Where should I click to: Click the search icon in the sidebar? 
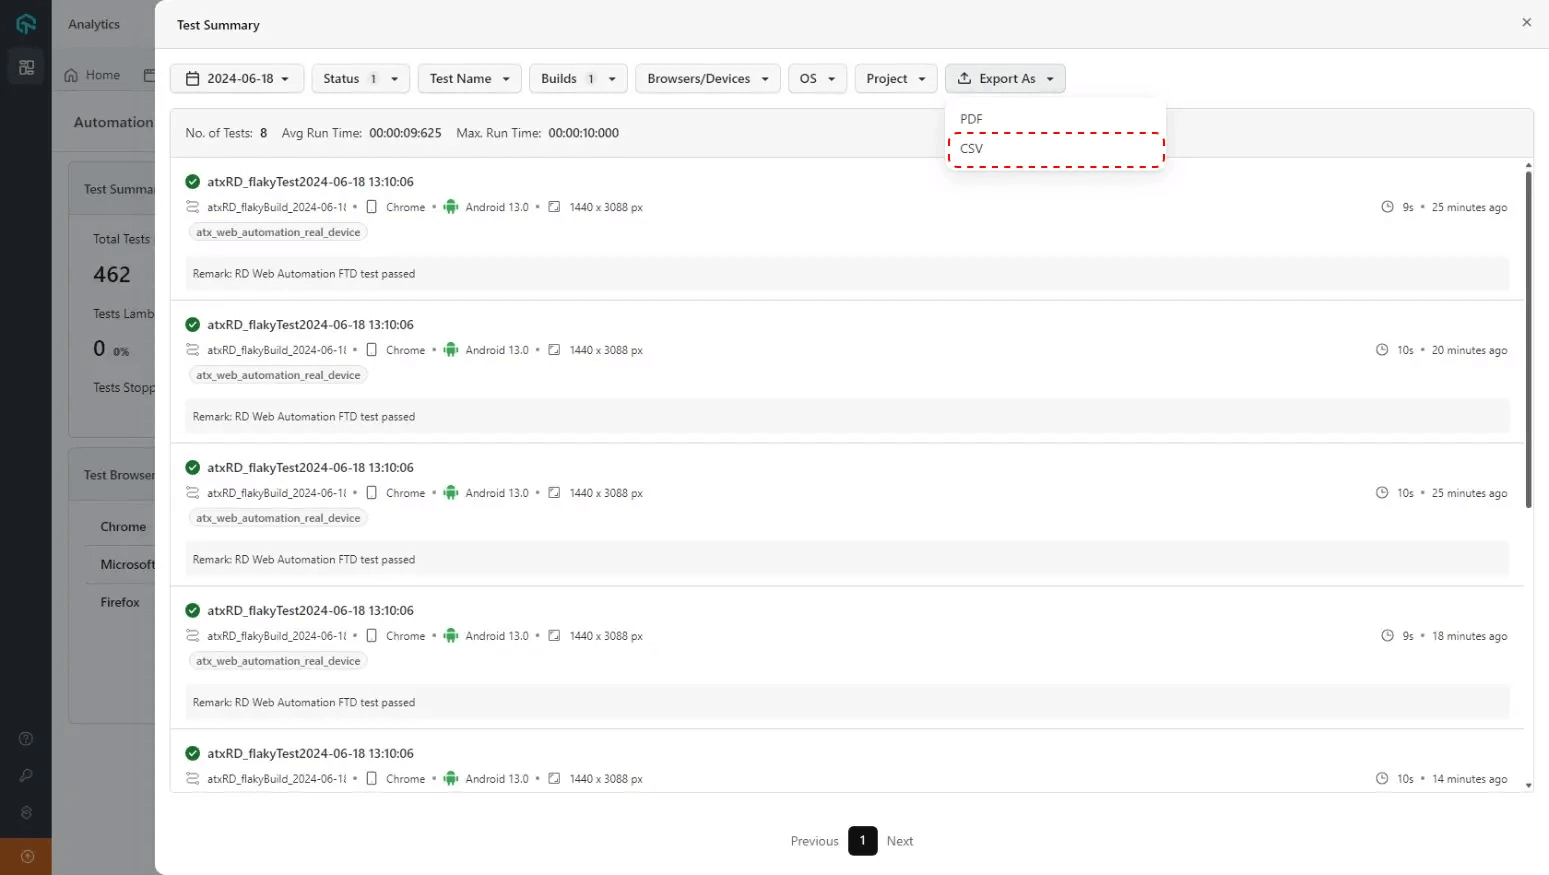pyautogui.click(x=26, y=775)
